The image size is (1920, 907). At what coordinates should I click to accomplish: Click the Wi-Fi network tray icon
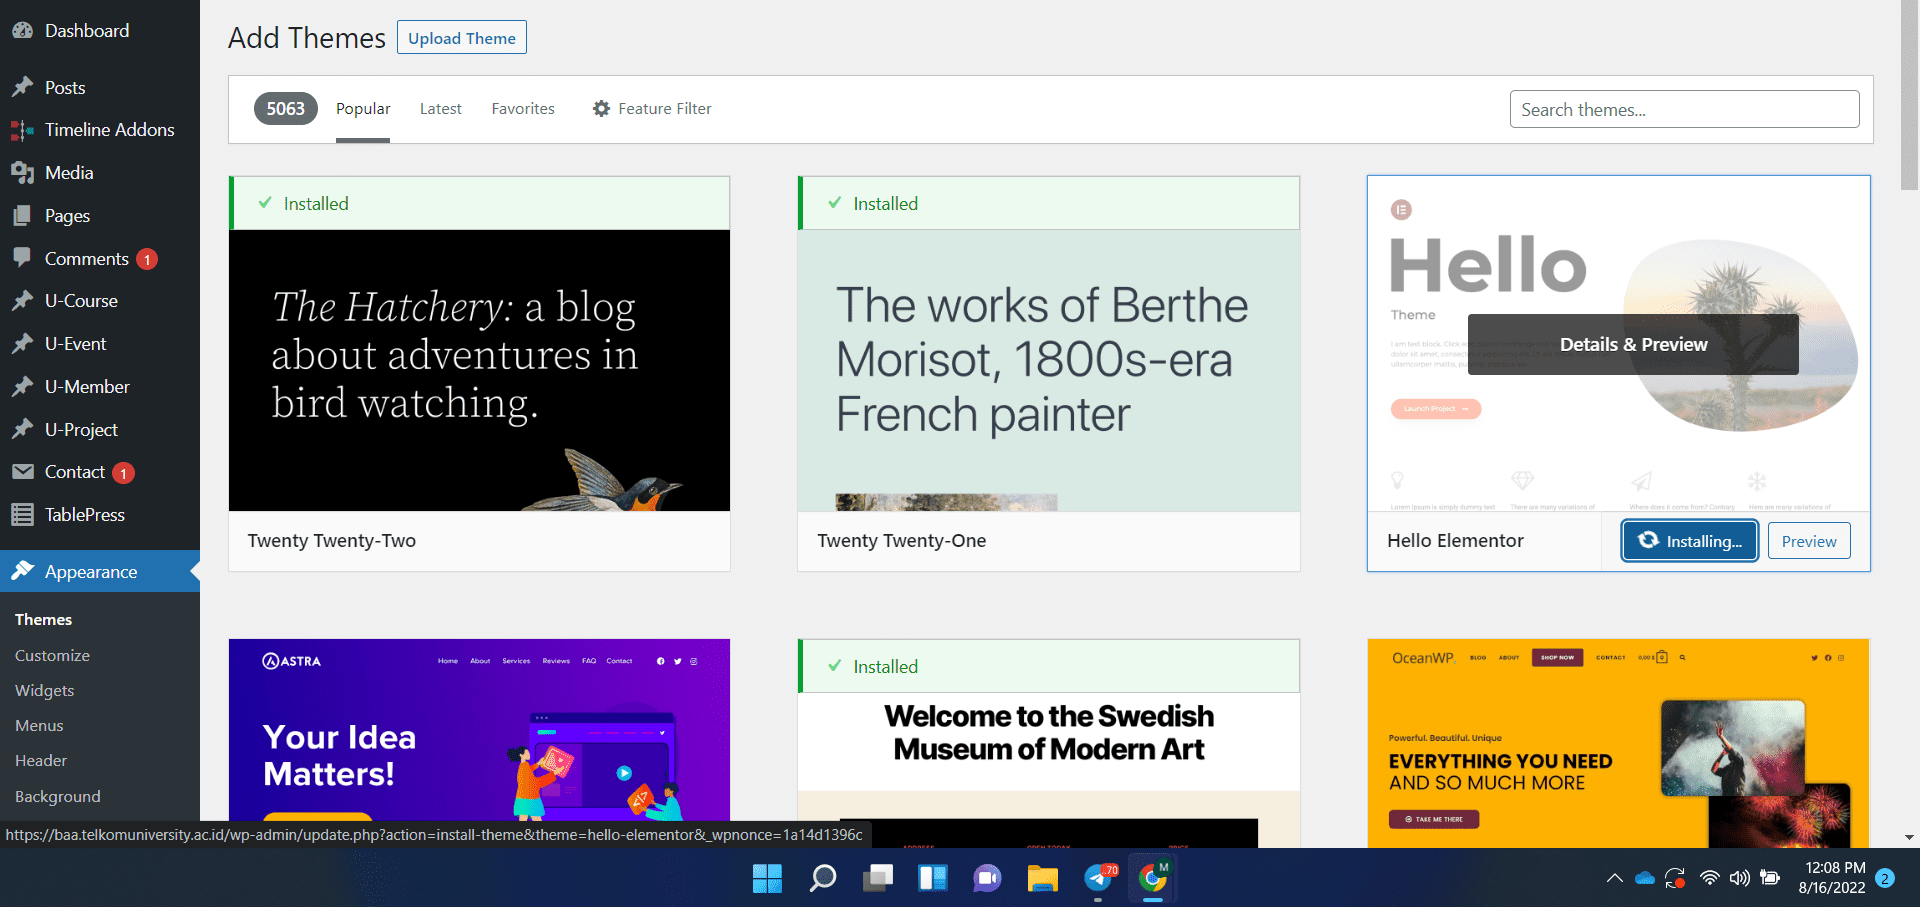click(1710, 878)
